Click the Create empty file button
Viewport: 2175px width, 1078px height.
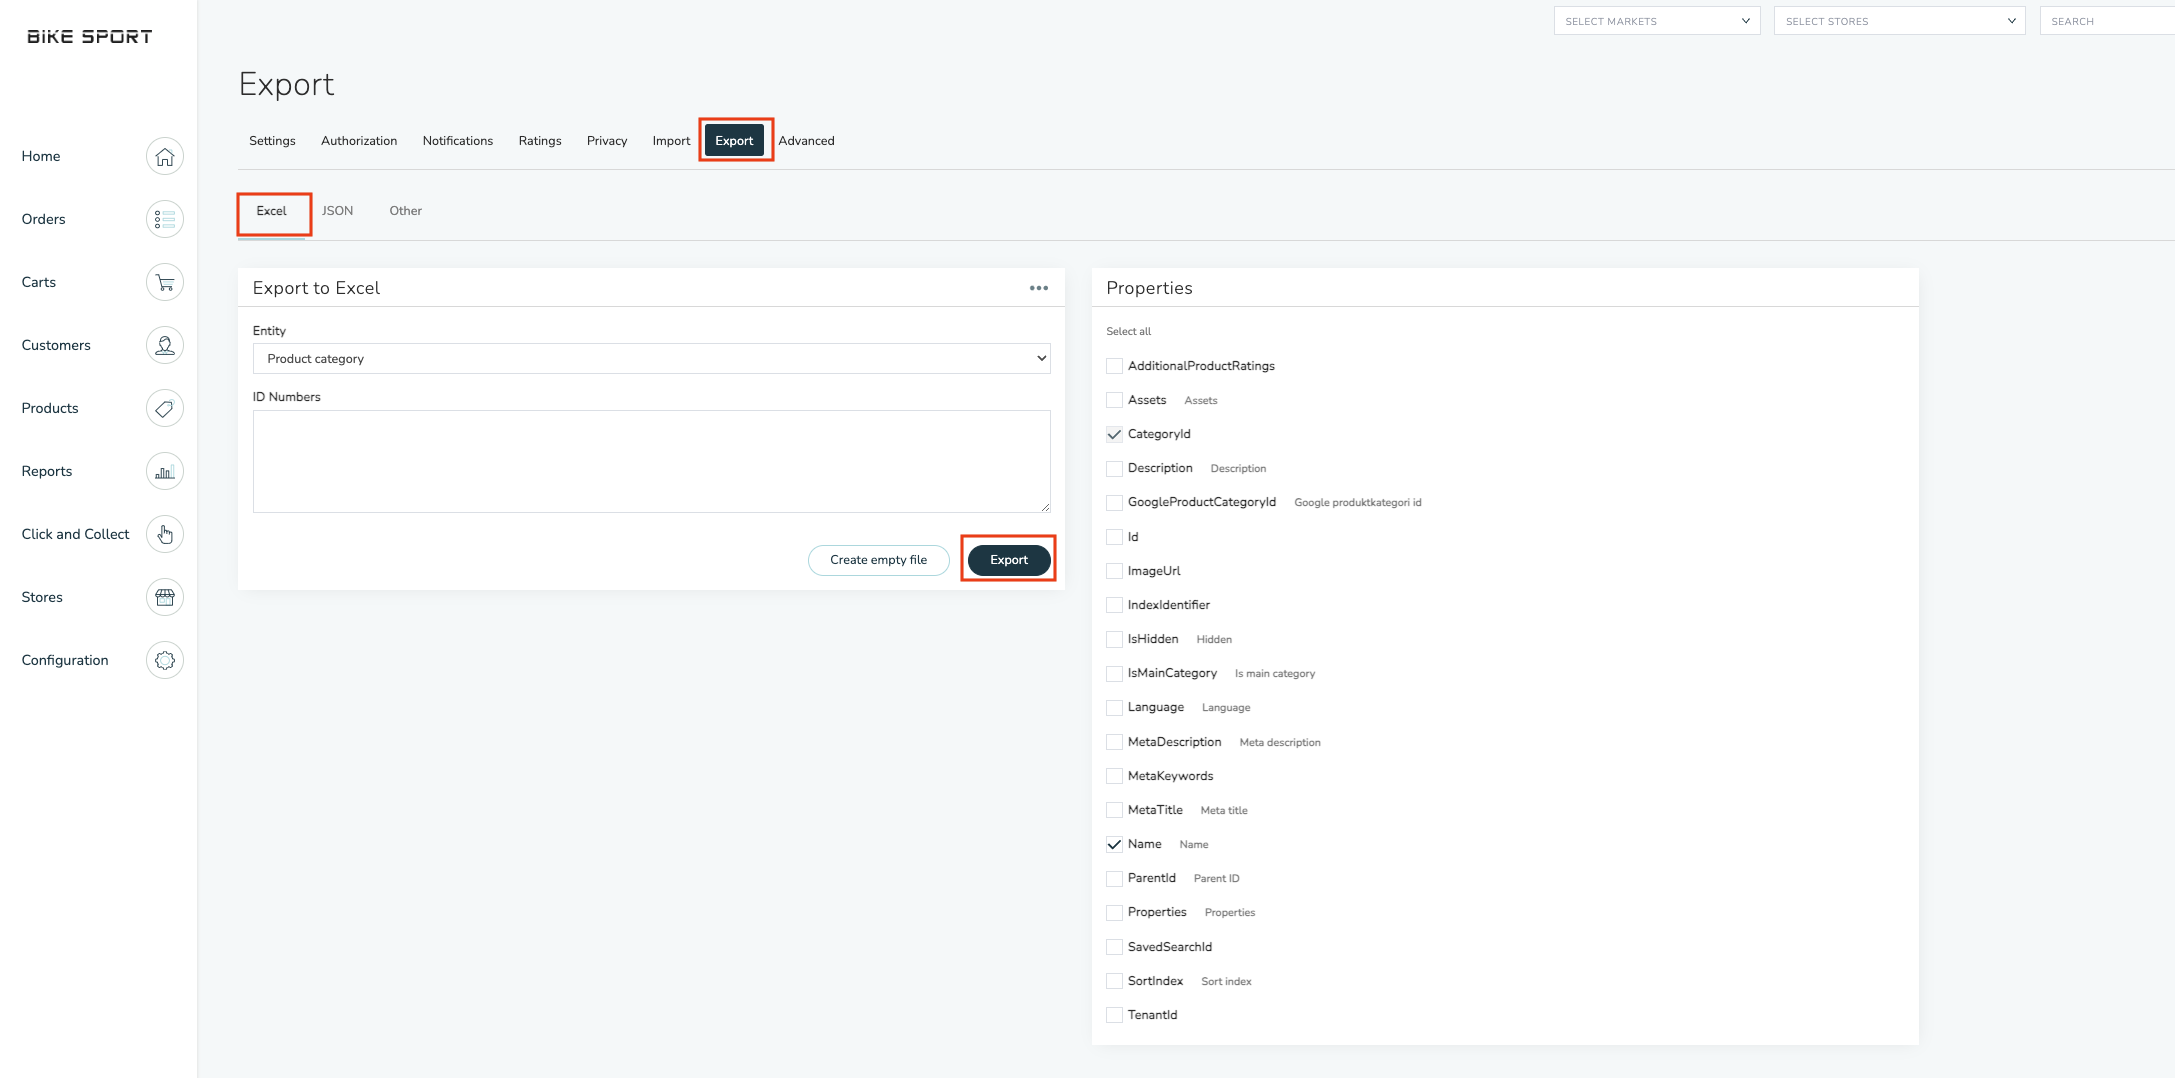point(878,560)
